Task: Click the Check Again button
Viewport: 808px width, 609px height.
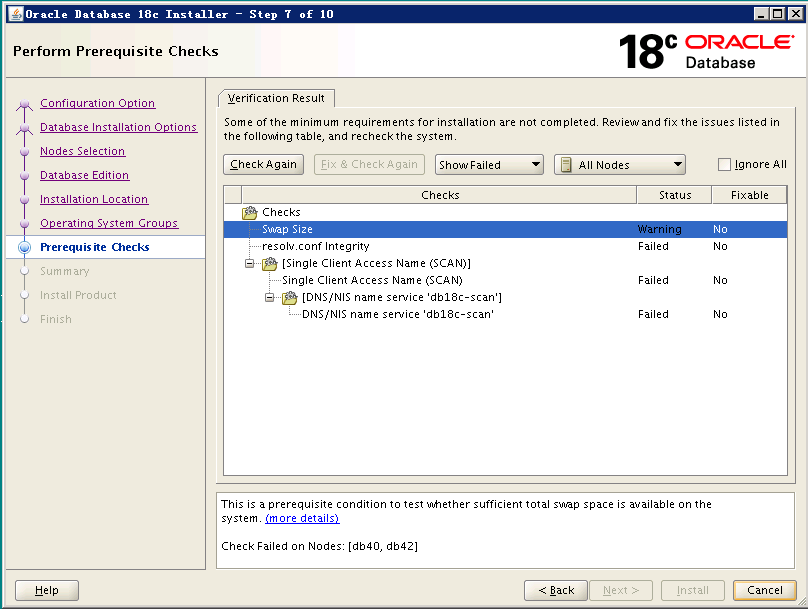Action: click(263, 164)
